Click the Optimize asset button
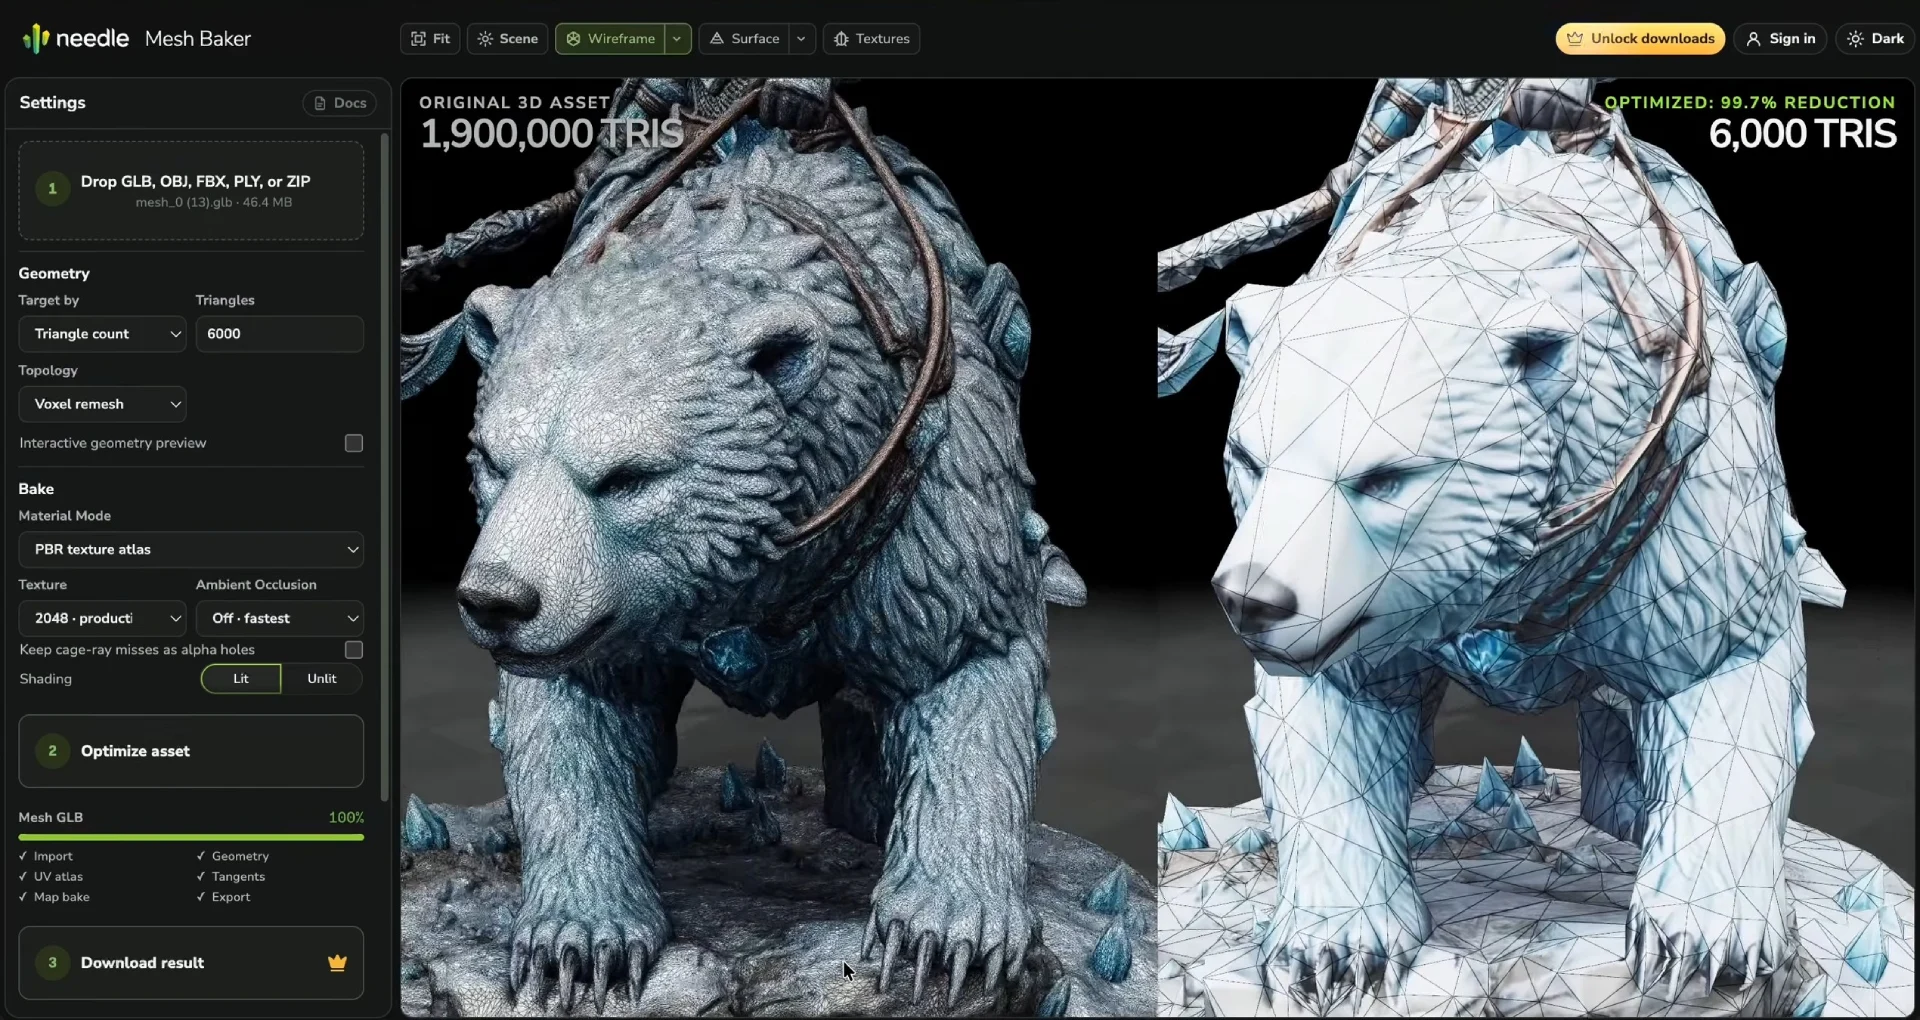 click(x=191, y=751)
